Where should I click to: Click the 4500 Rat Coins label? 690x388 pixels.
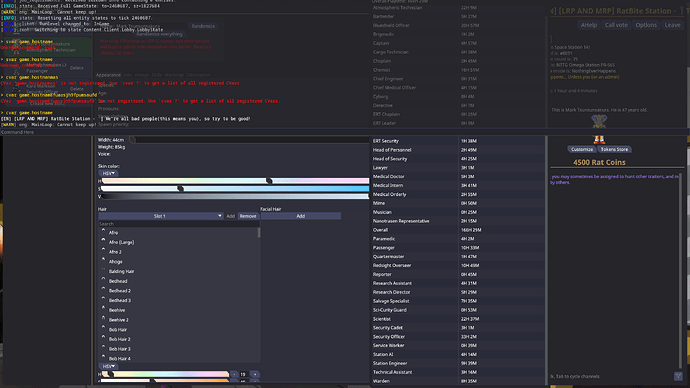pos(599,162)
